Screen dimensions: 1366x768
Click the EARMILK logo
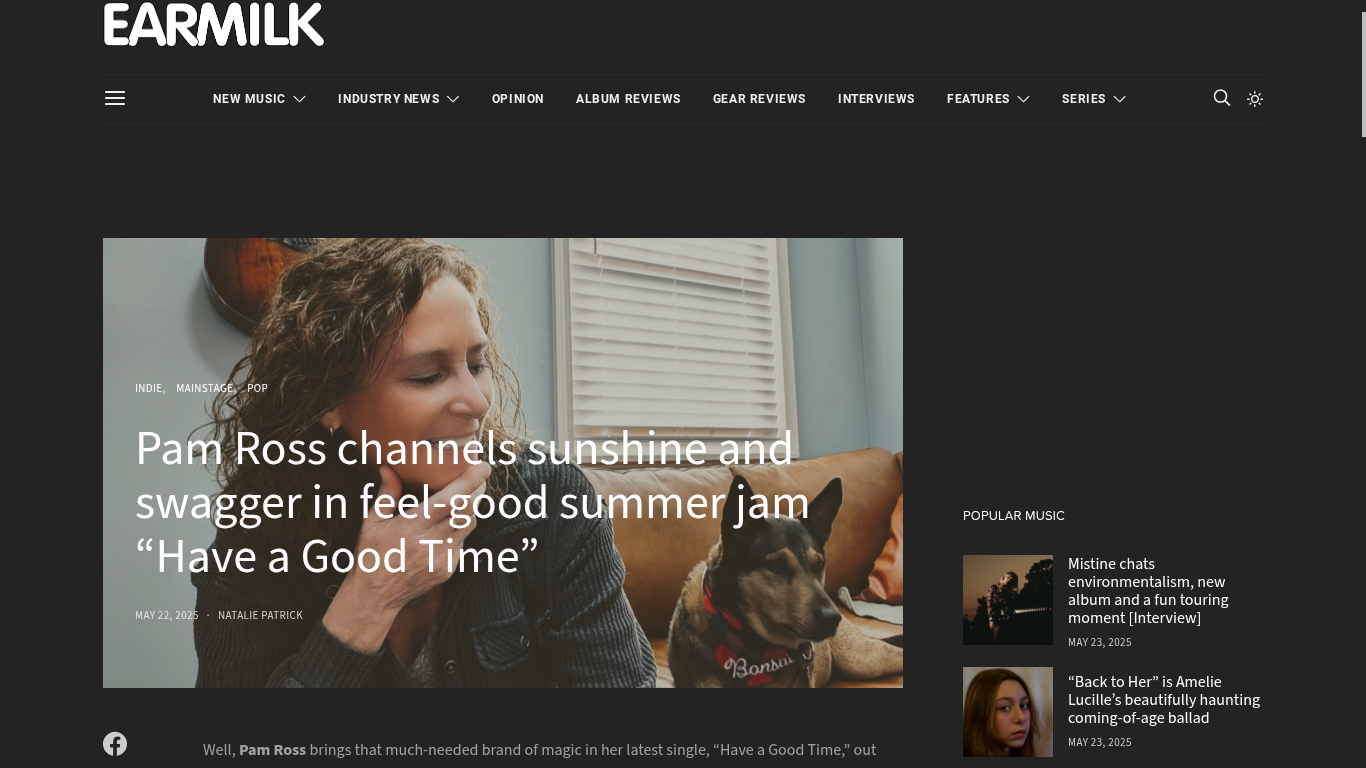tap(214, 24)
